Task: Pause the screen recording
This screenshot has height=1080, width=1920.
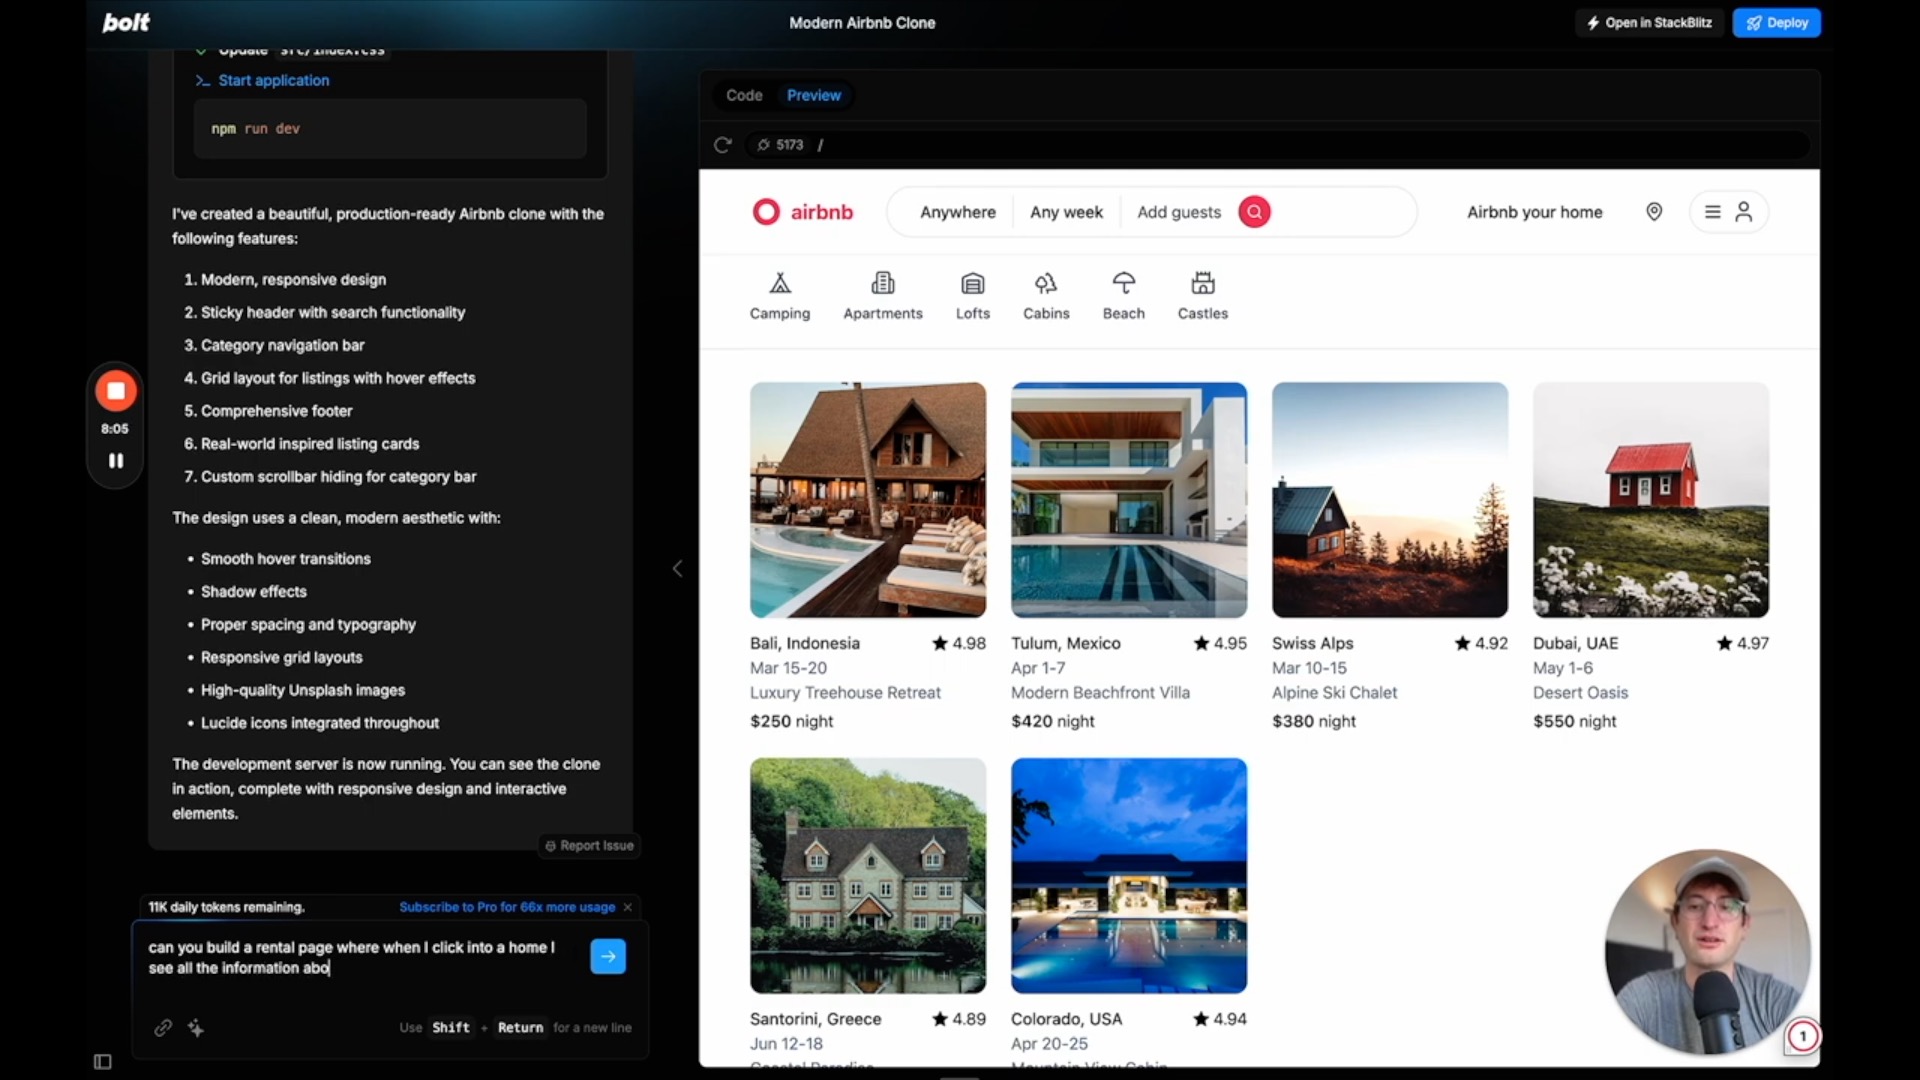Action: coord(115,460)
